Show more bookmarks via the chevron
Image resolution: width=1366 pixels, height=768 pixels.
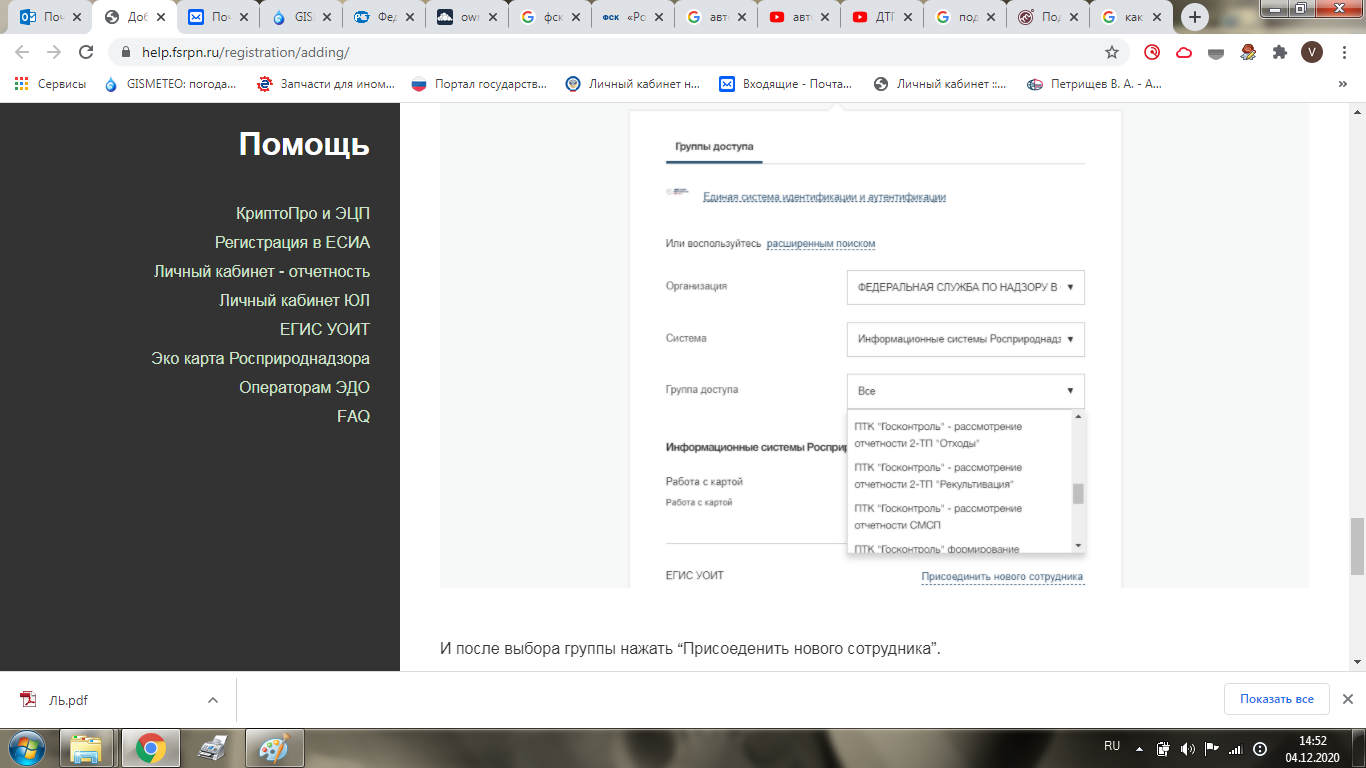[1342, 85]
